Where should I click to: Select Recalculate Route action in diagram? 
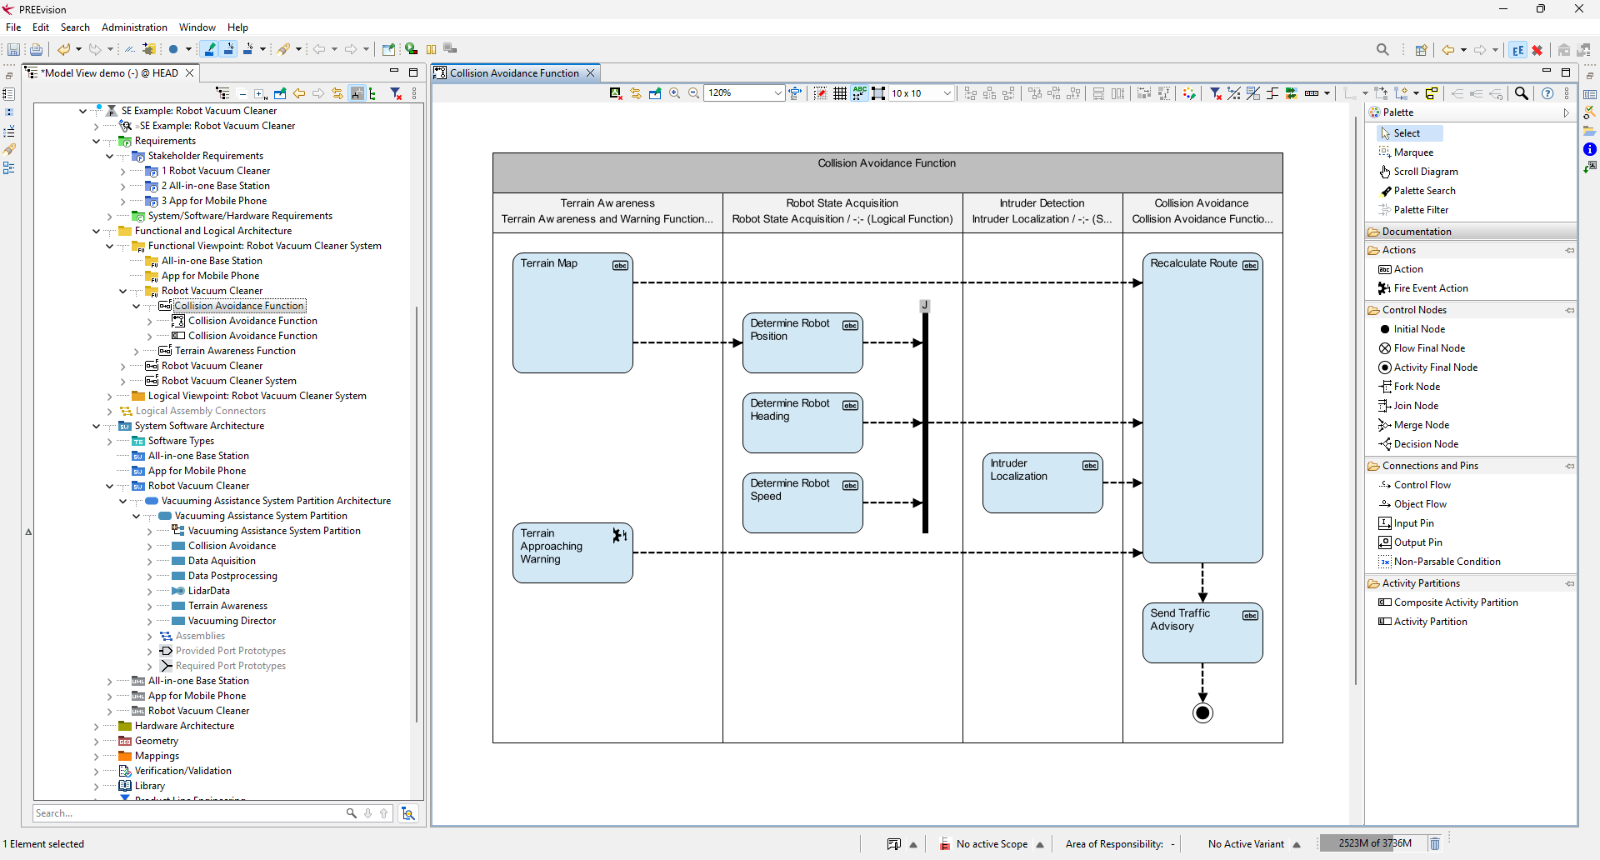point(1202,408)
